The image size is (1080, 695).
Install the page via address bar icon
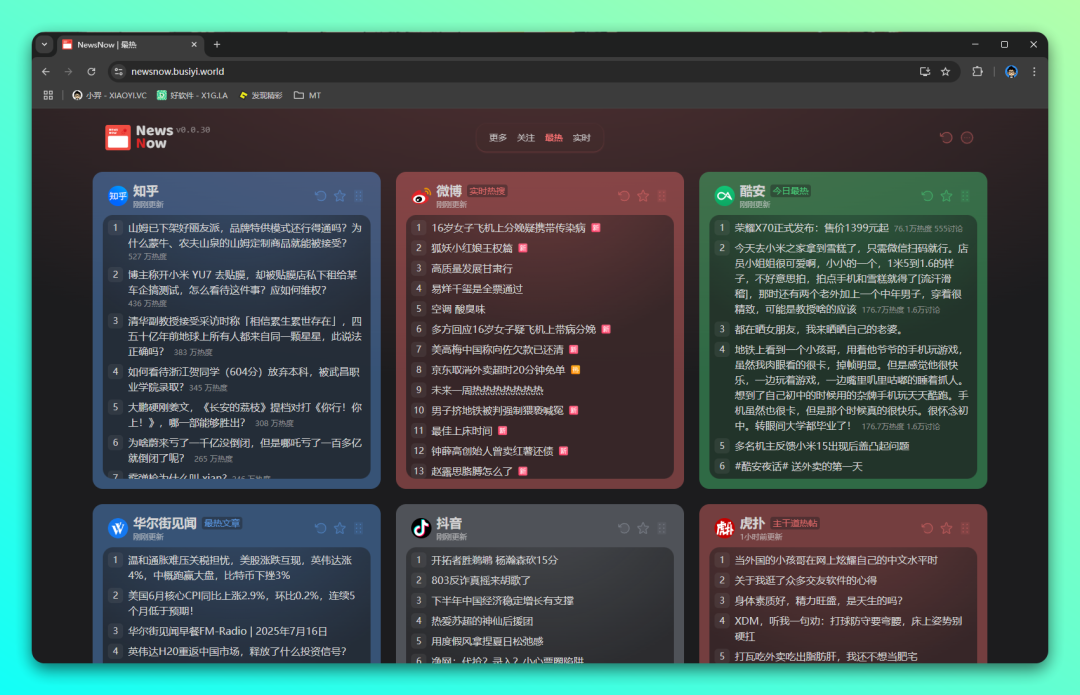point(924,72)
